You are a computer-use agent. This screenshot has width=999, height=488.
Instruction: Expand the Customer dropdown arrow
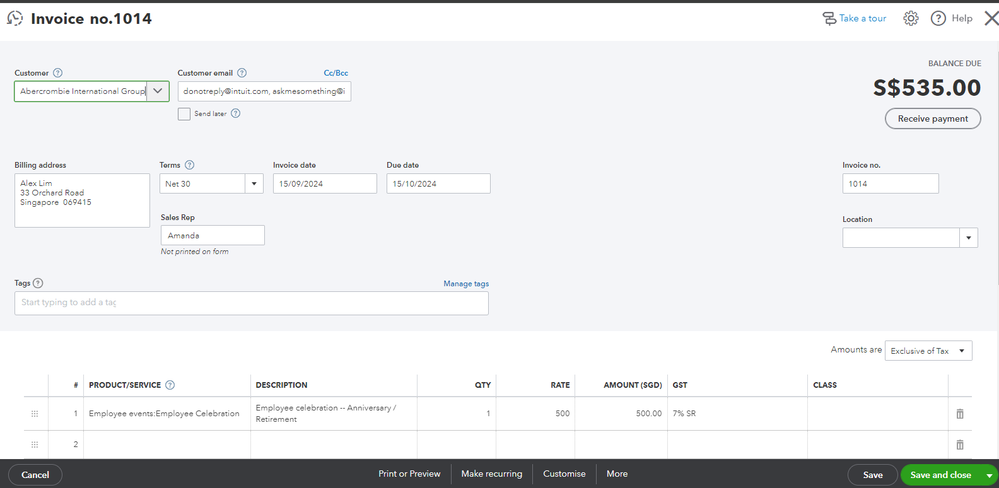pos(157,91)
